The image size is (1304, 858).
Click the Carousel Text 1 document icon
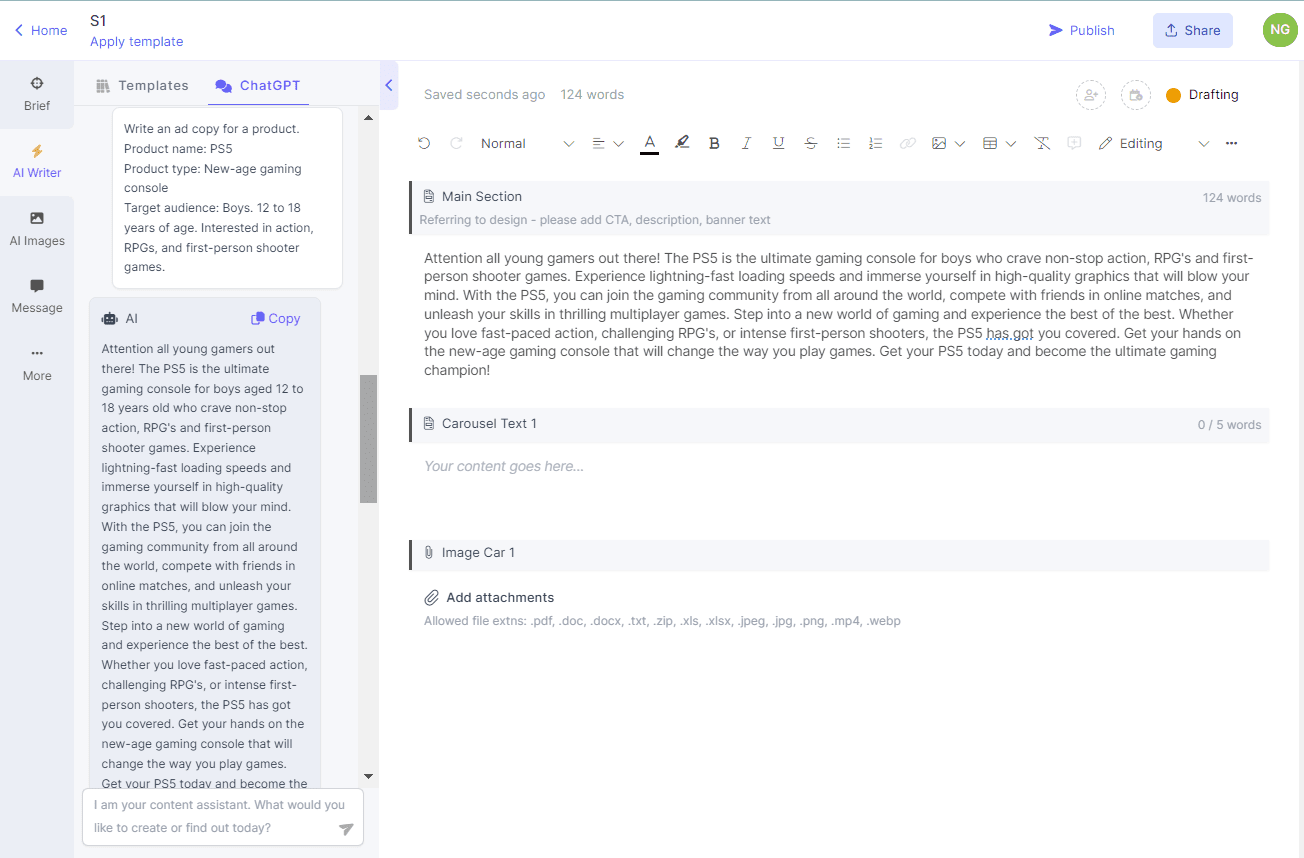point(429,424)
